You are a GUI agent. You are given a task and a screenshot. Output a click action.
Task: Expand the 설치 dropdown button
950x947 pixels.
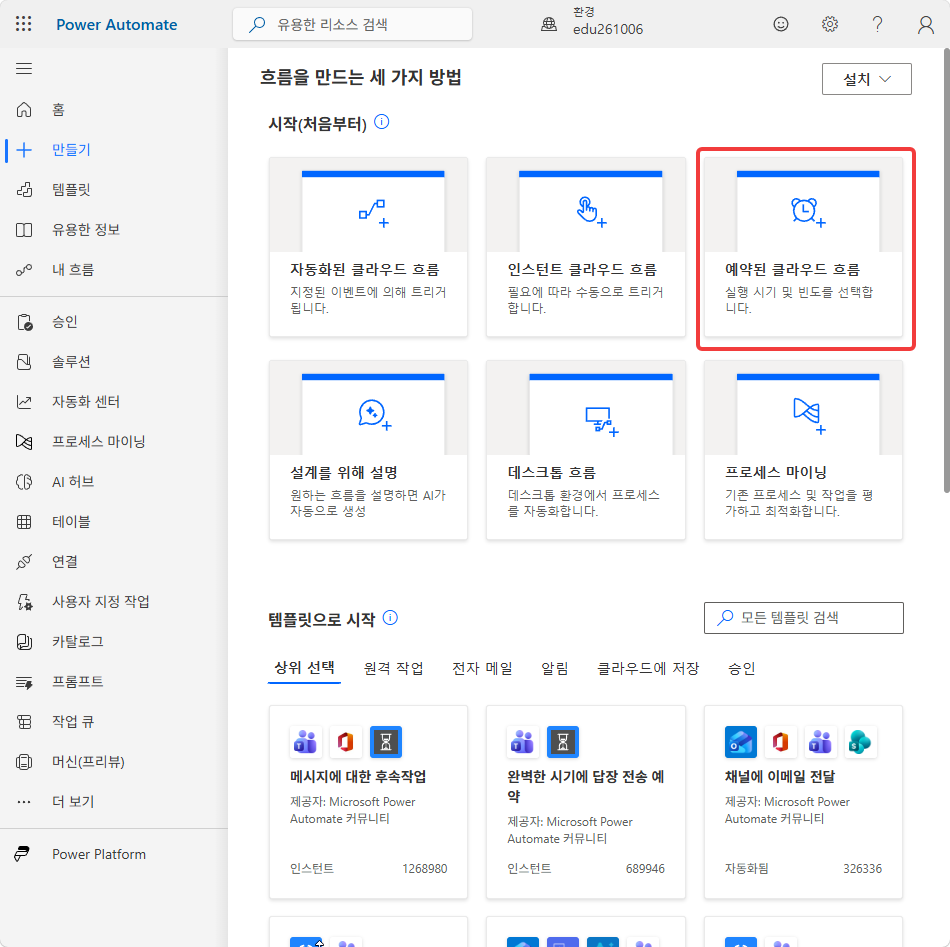(x=866, y=79)
